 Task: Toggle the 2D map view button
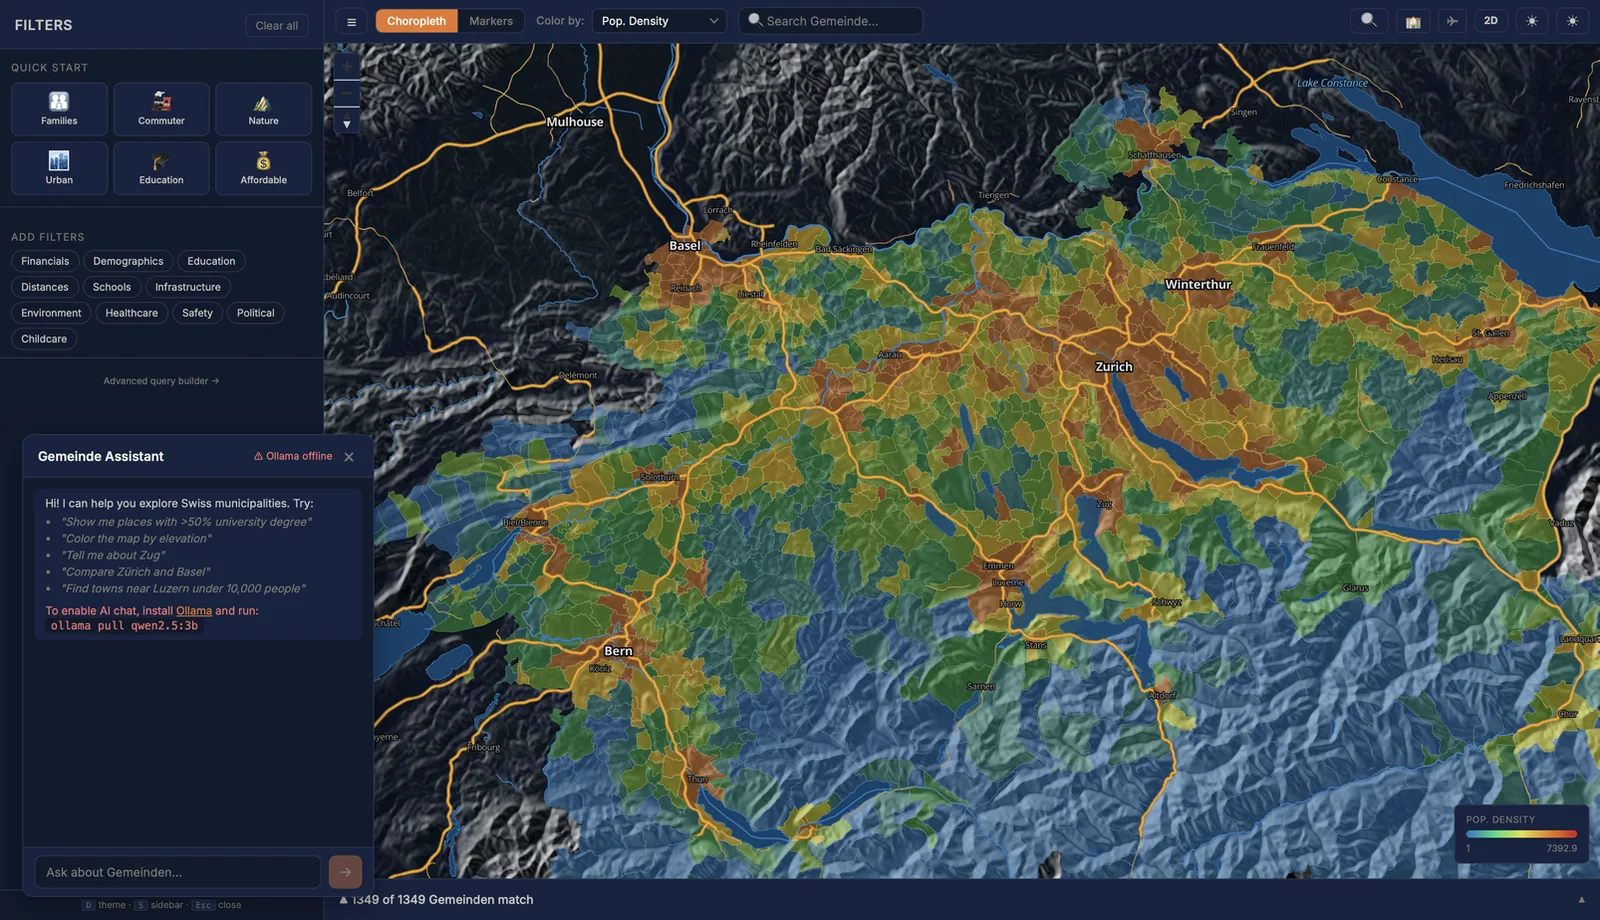pyautogui.click(x=1490, y=21)
